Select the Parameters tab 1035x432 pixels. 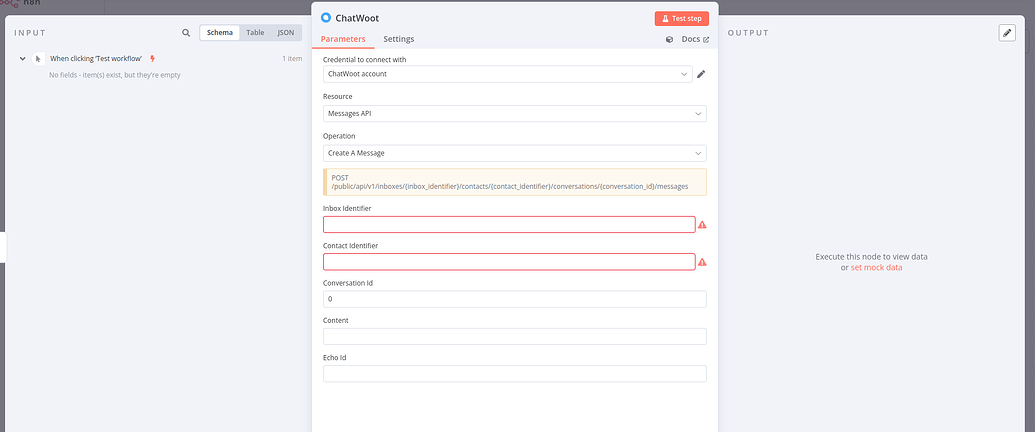[343, 39]
